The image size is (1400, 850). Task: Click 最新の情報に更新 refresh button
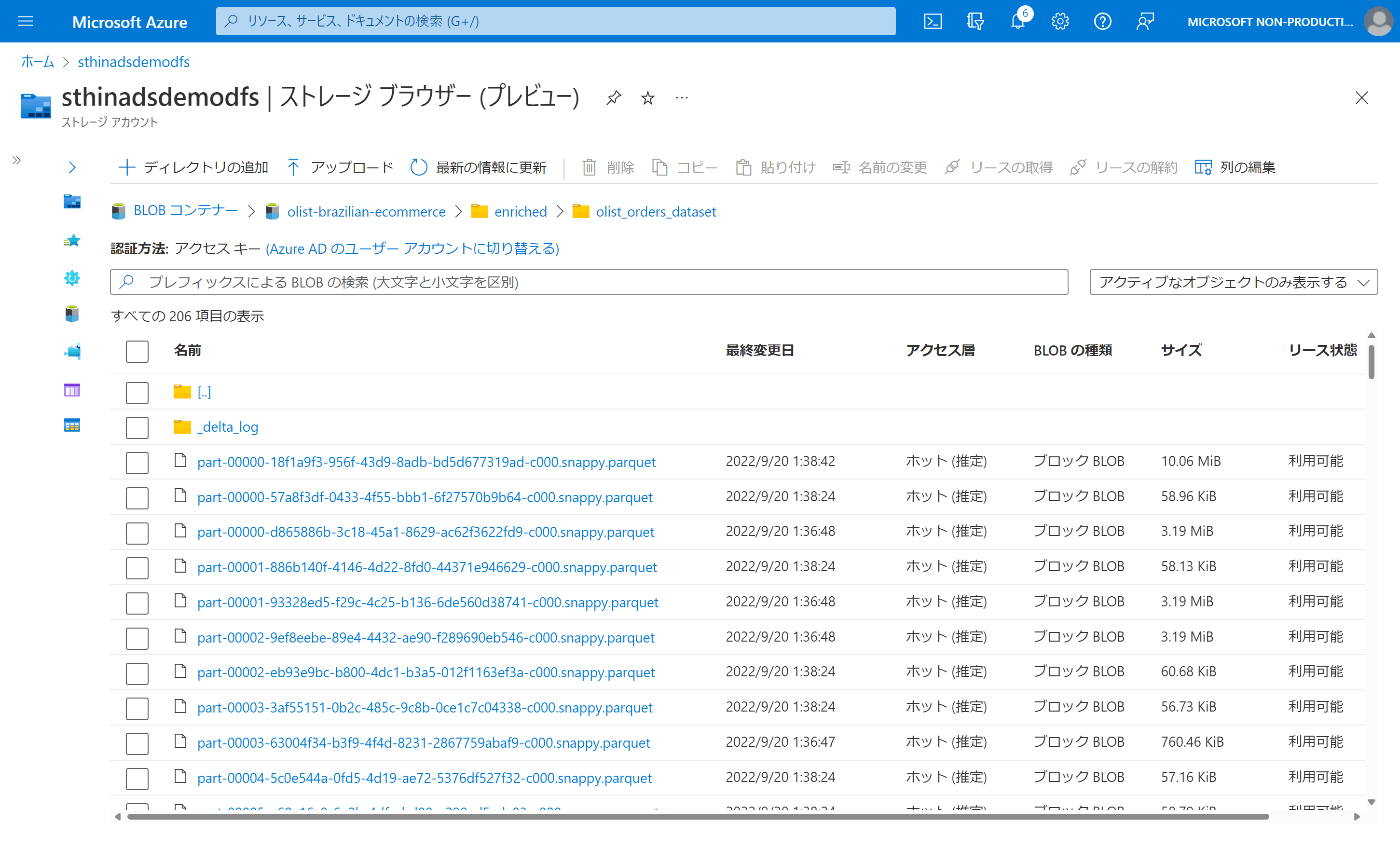click(x=479, y=168)
